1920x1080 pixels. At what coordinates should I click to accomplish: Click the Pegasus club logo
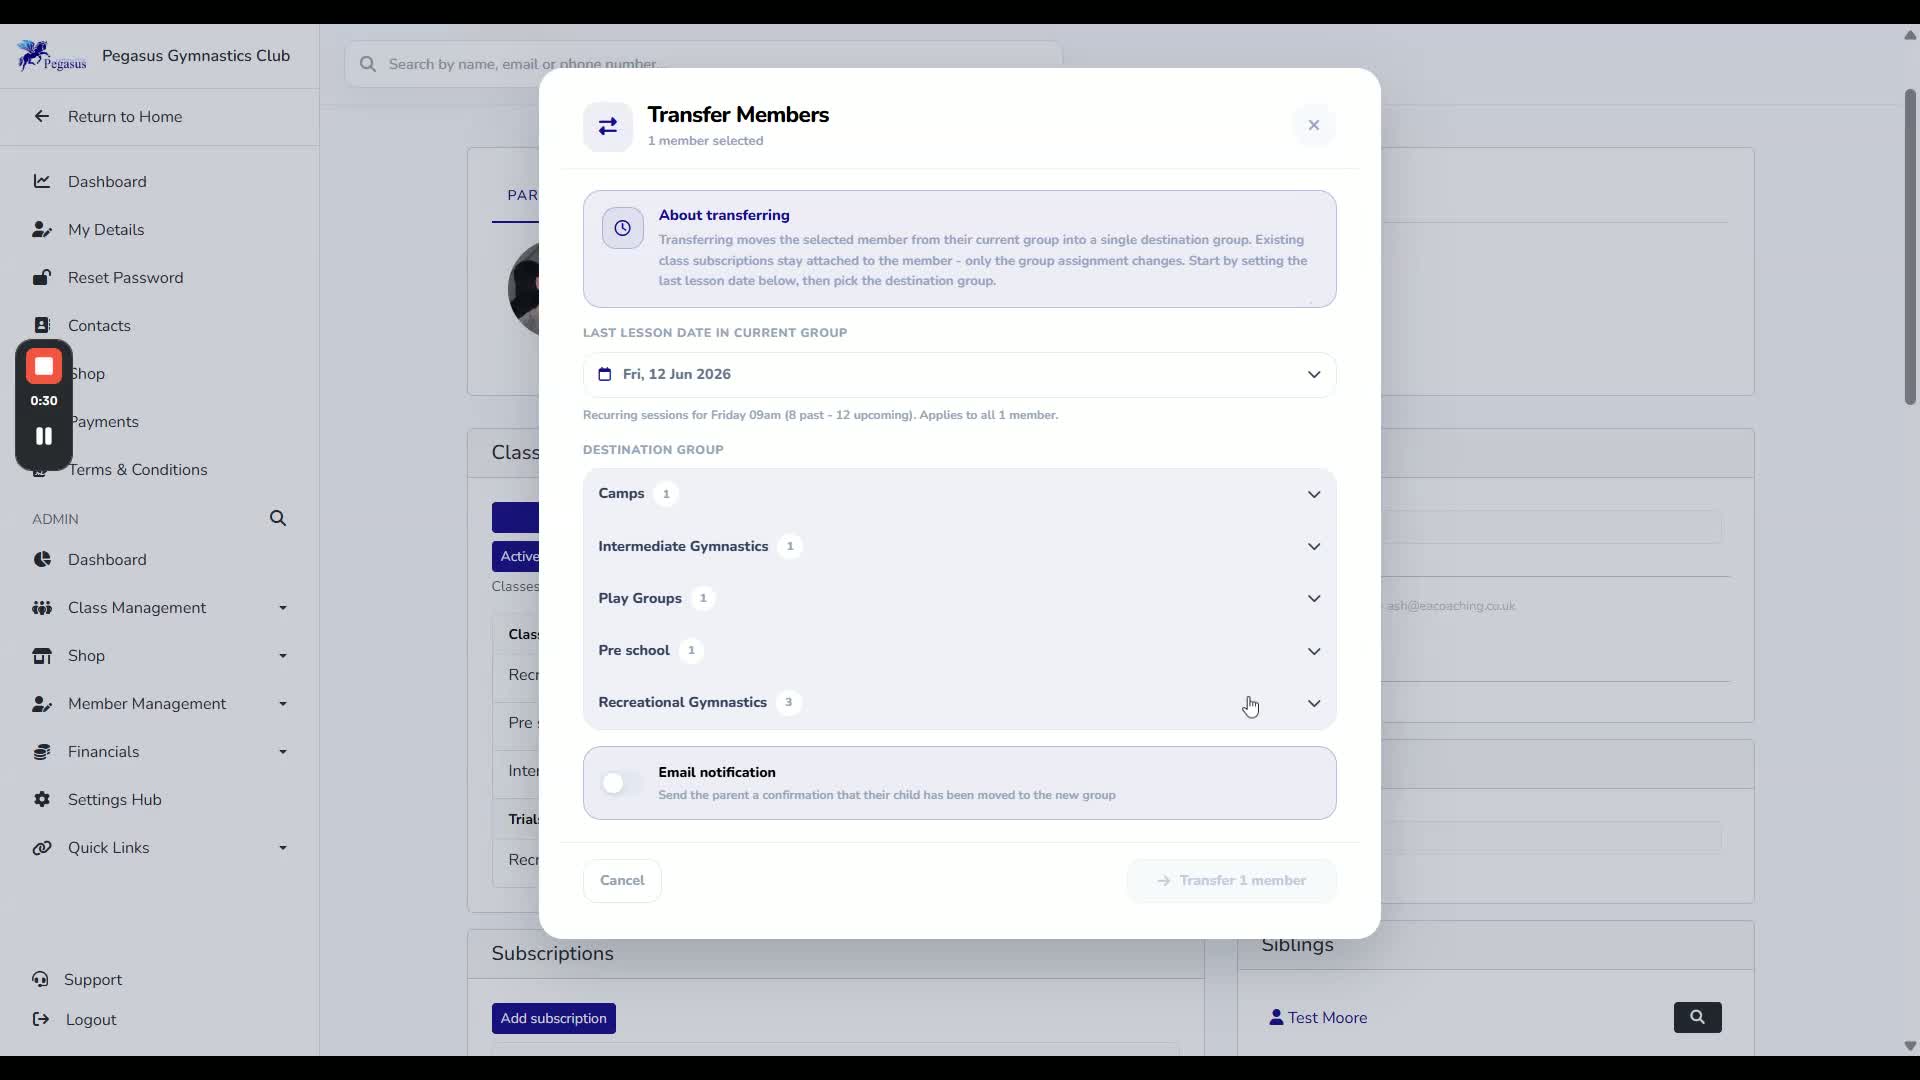[51, 56]
